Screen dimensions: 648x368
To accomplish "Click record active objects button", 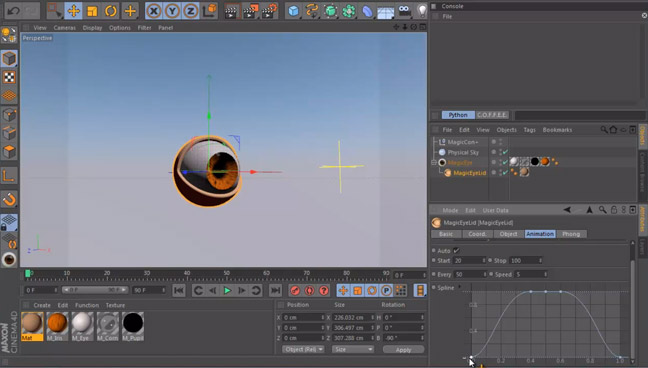I will pos(295,290).
